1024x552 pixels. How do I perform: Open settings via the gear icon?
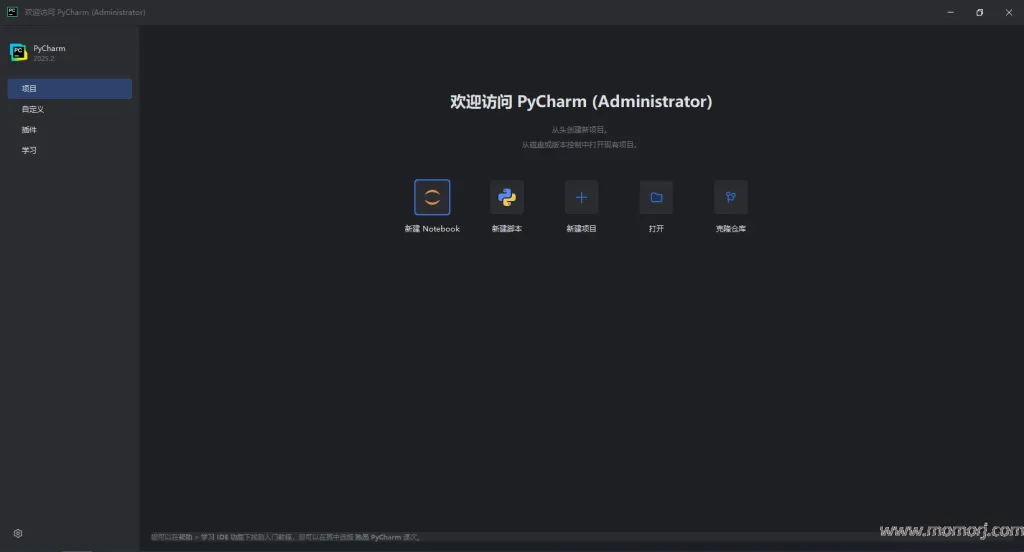tap(18, 534)
